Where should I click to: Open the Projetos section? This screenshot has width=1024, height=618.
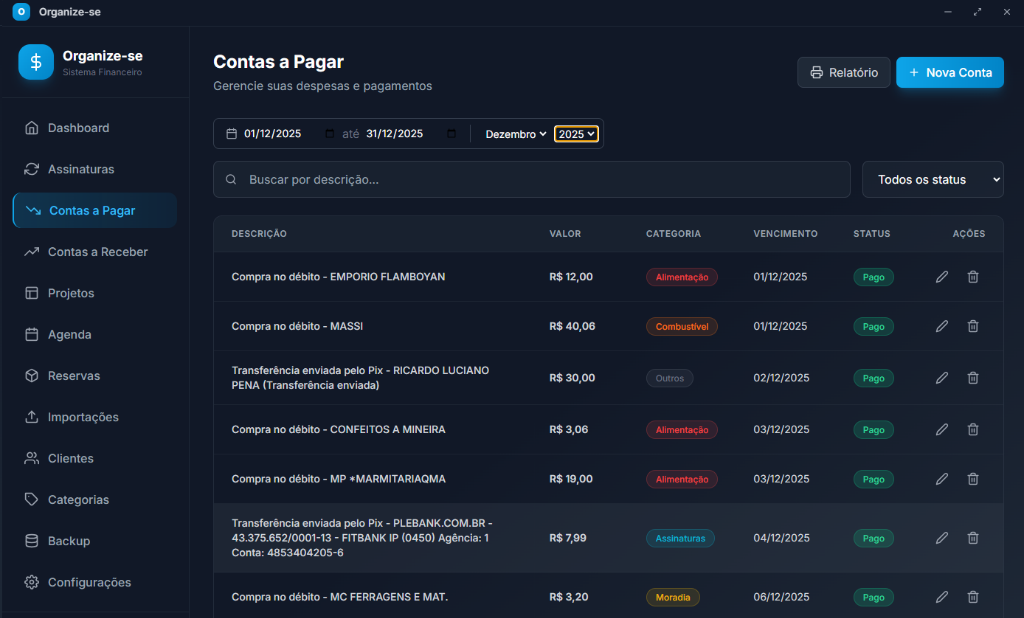point(69,292)
